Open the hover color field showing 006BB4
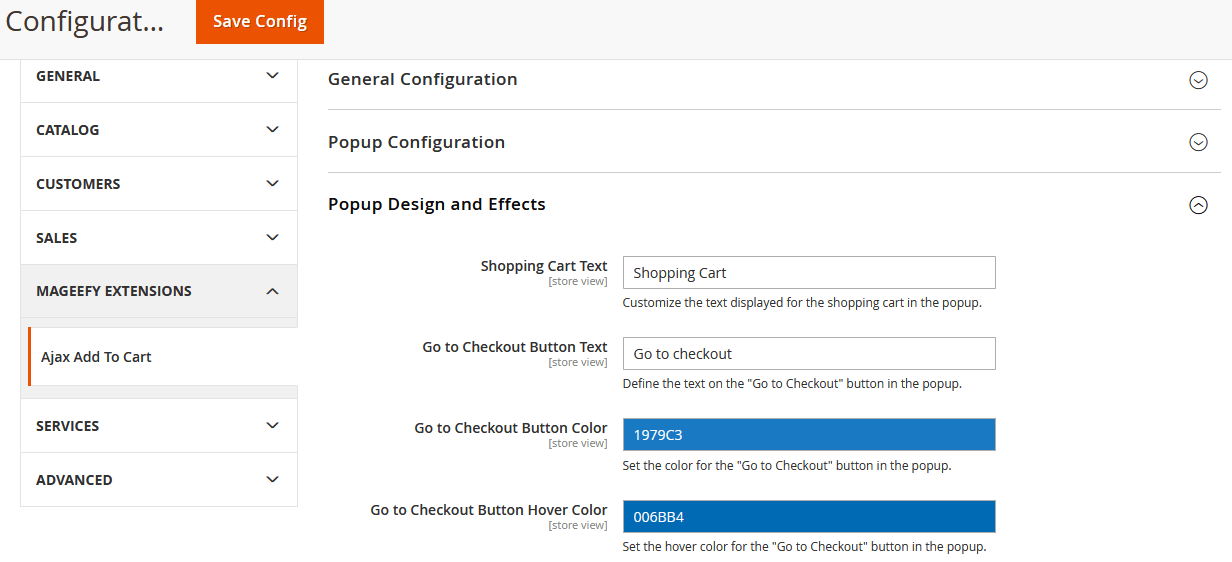This screenshot has width=1232, height=562. (x=808, y=517)
